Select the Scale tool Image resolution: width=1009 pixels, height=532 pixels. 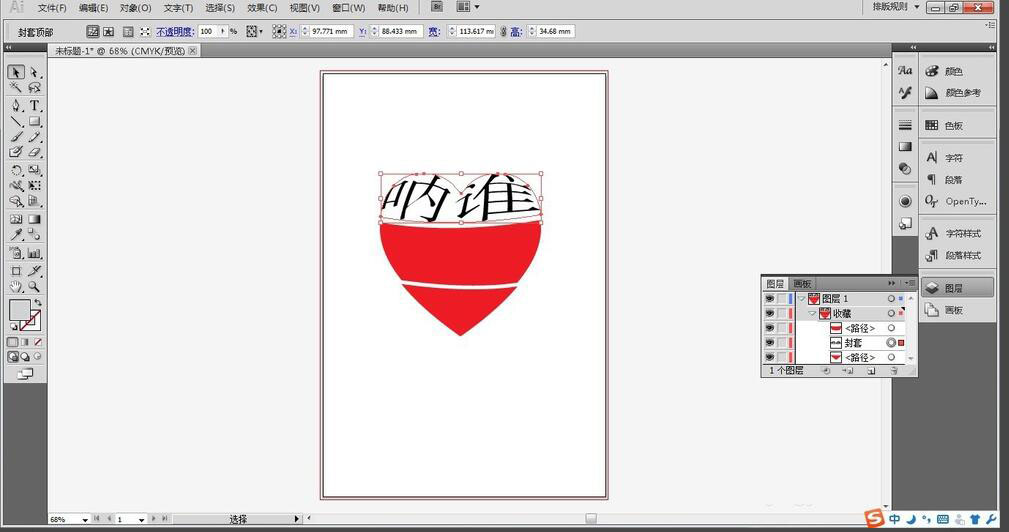click(x=34, y=170)
